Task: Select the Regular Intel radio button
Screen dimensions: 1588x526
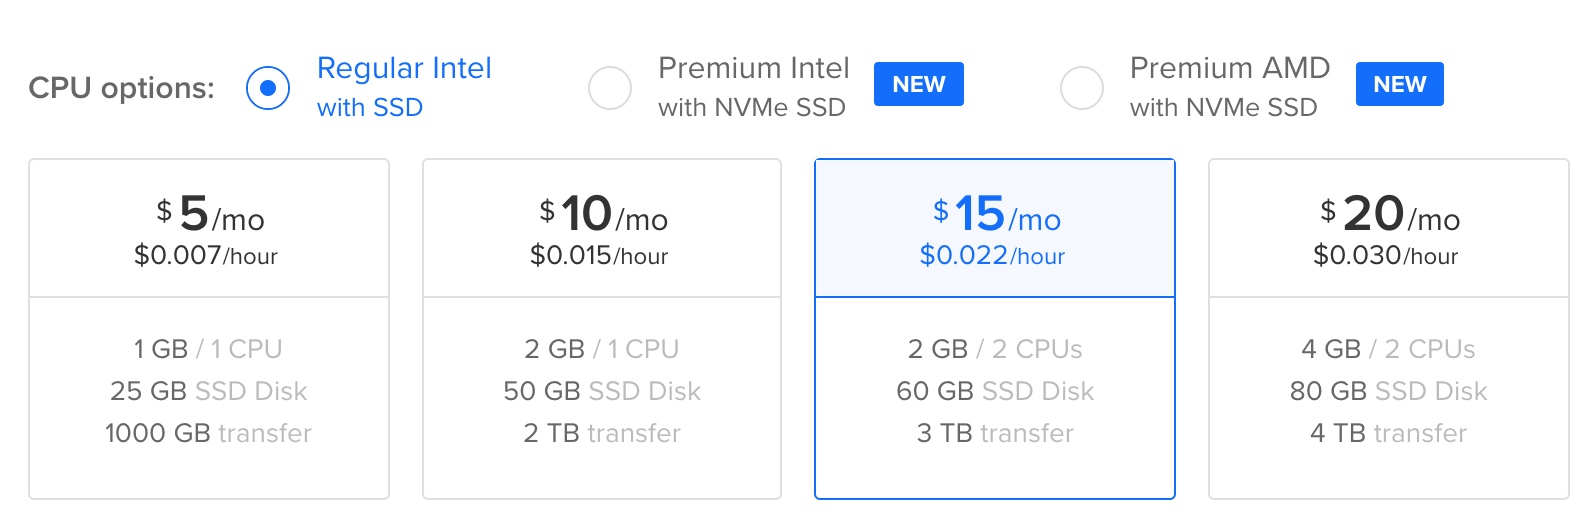Action: pos(268,88)
